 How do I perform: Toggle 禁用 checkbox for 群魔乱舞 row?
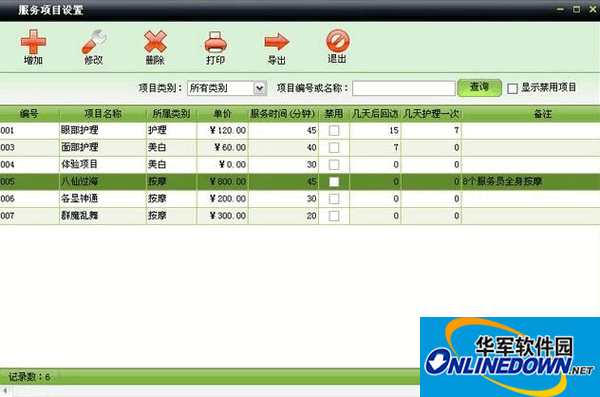[x=334, y=216]
